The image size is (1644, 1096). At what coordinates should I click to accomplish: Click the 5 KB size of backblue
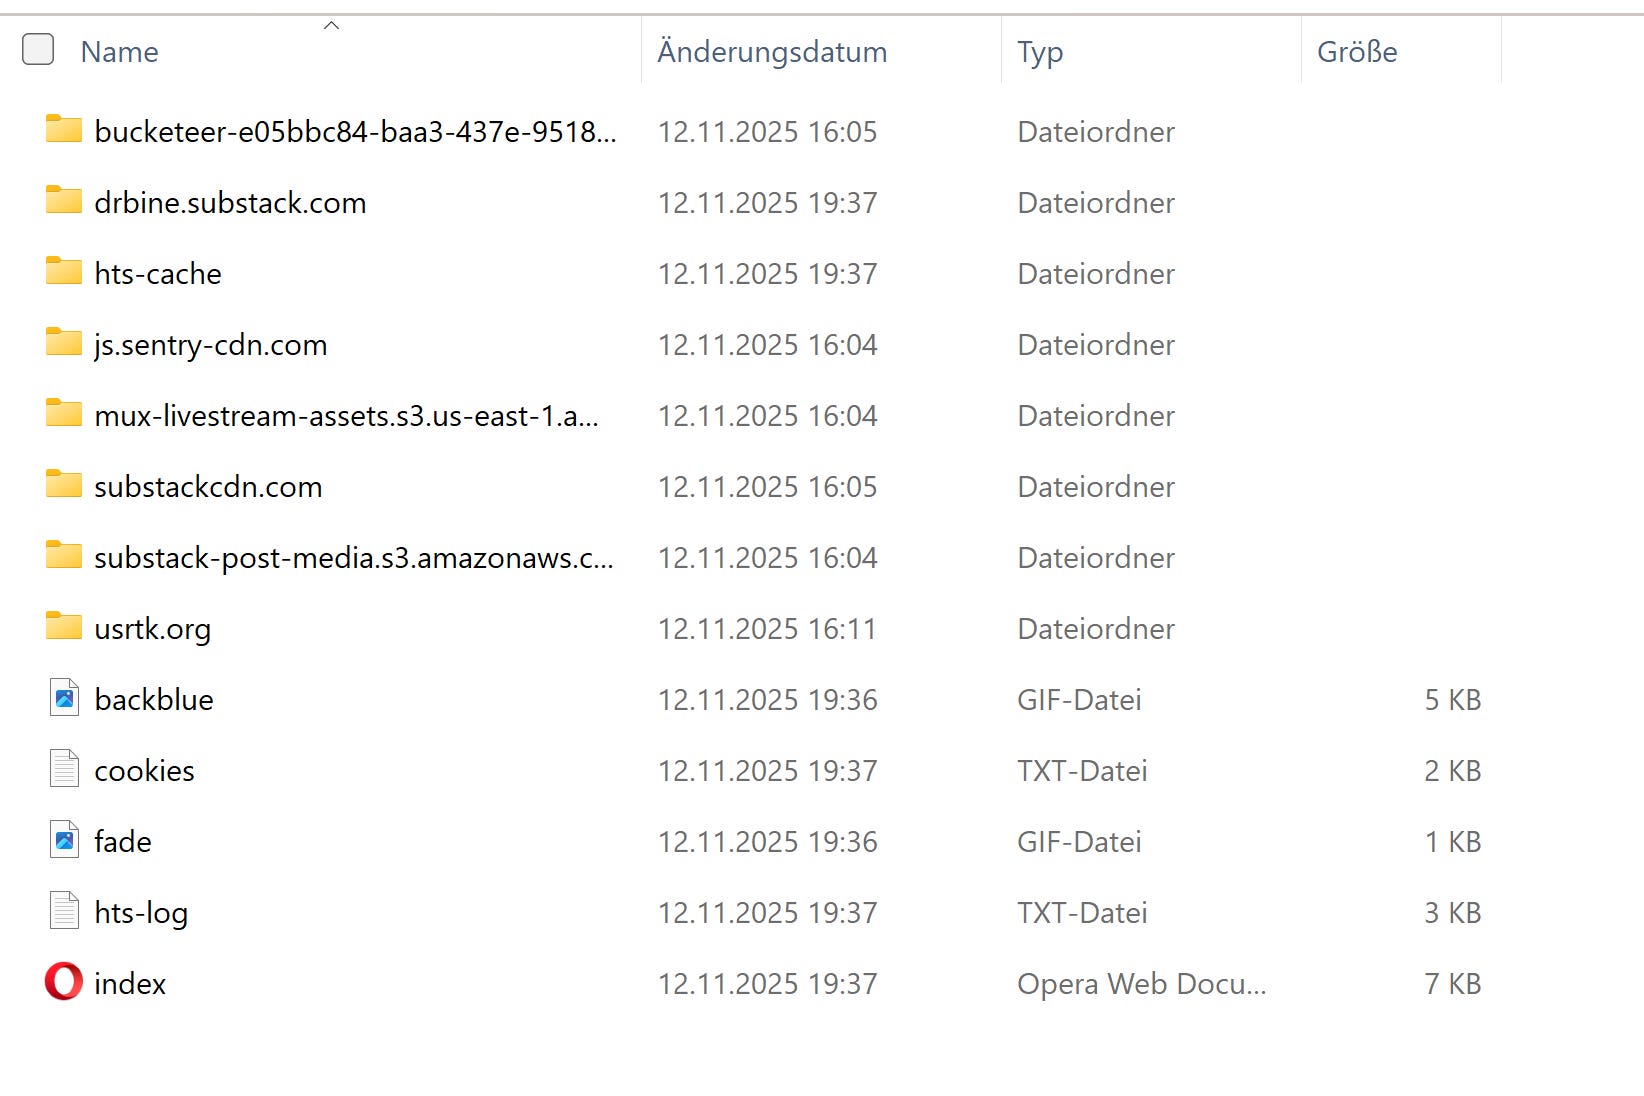[x=1453, y=700]
